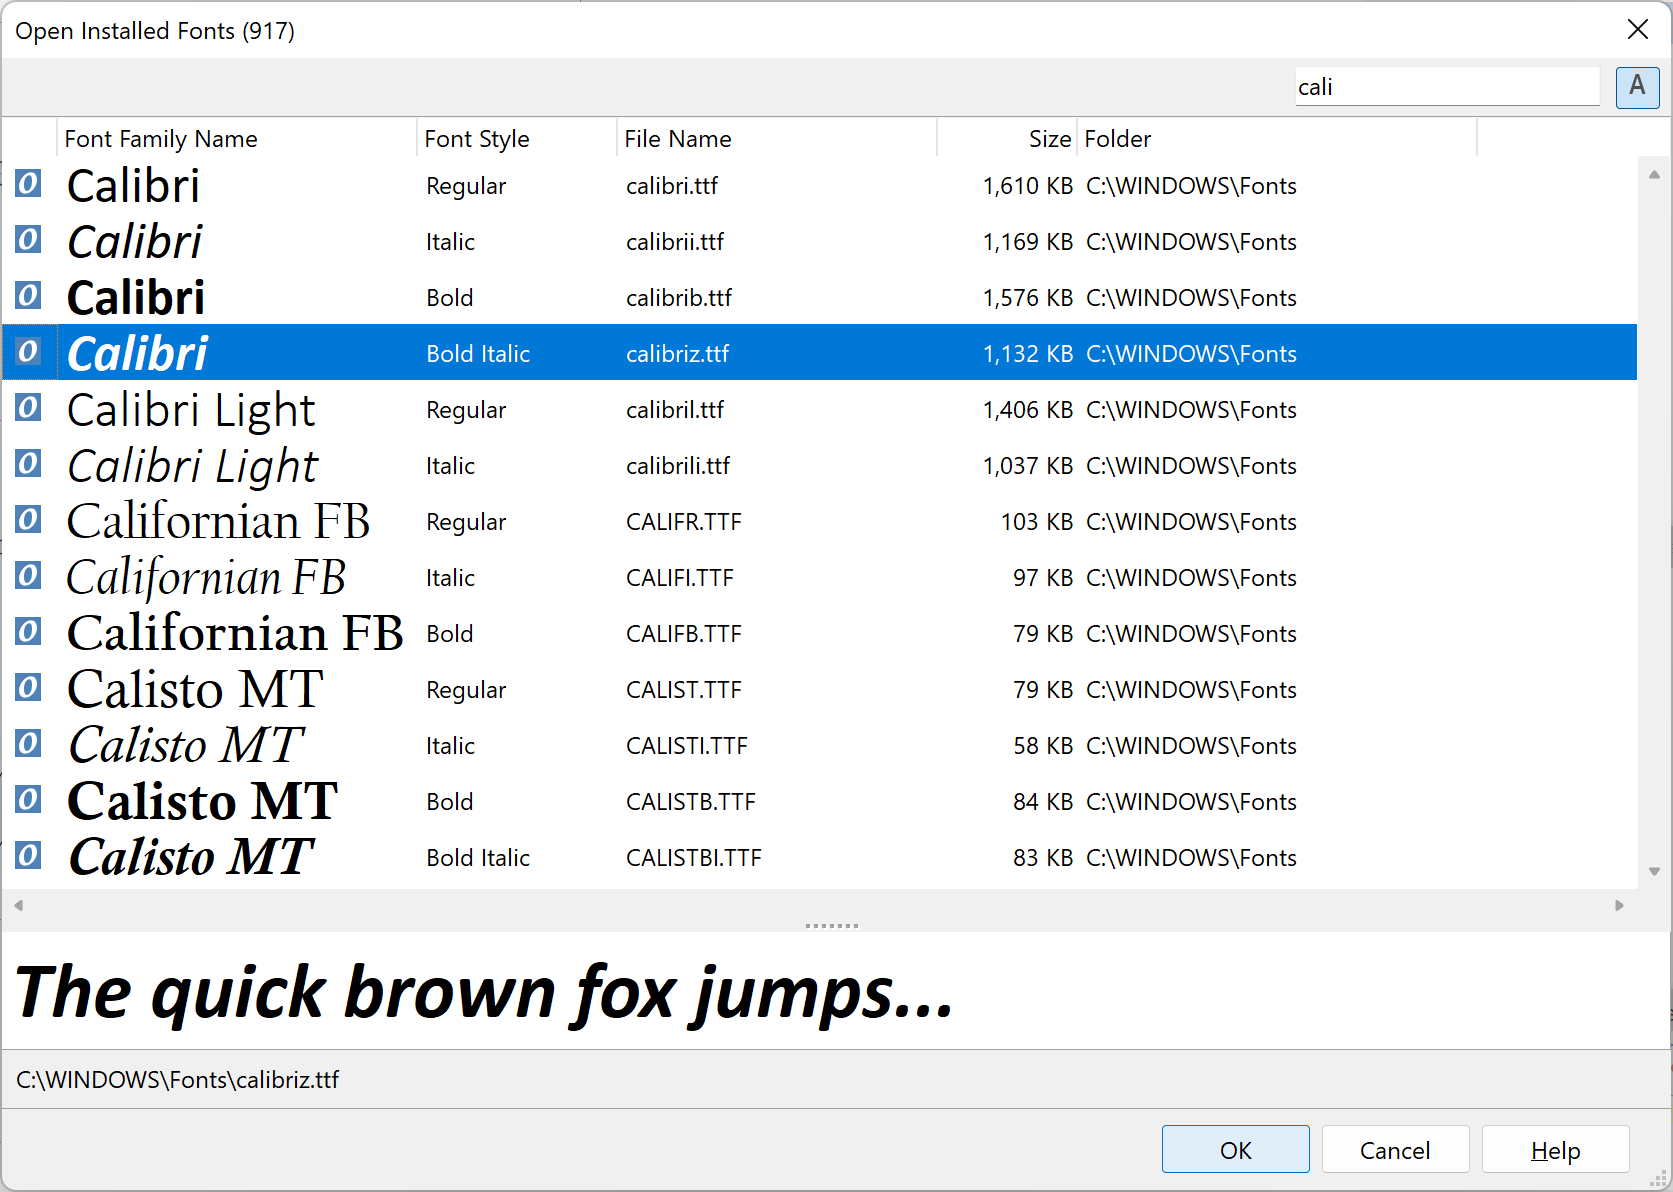Select the bold Calisto MT font name
Screen dimensions: 1673x1192
click(202, 802)
